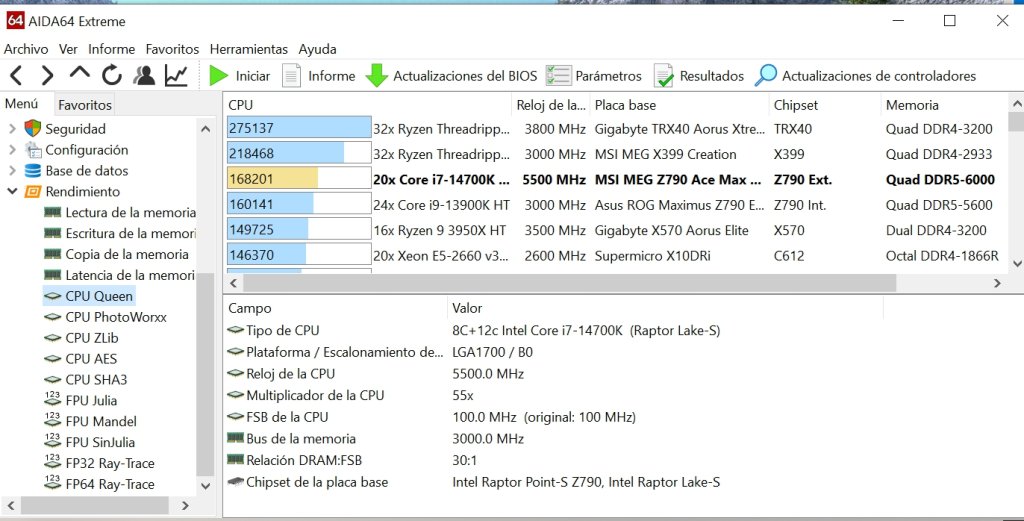The height and width of the screenshot is (521, 1024).
Task: Click the sidebar tree's scroll-down arrow
Action: click(205, 485)
